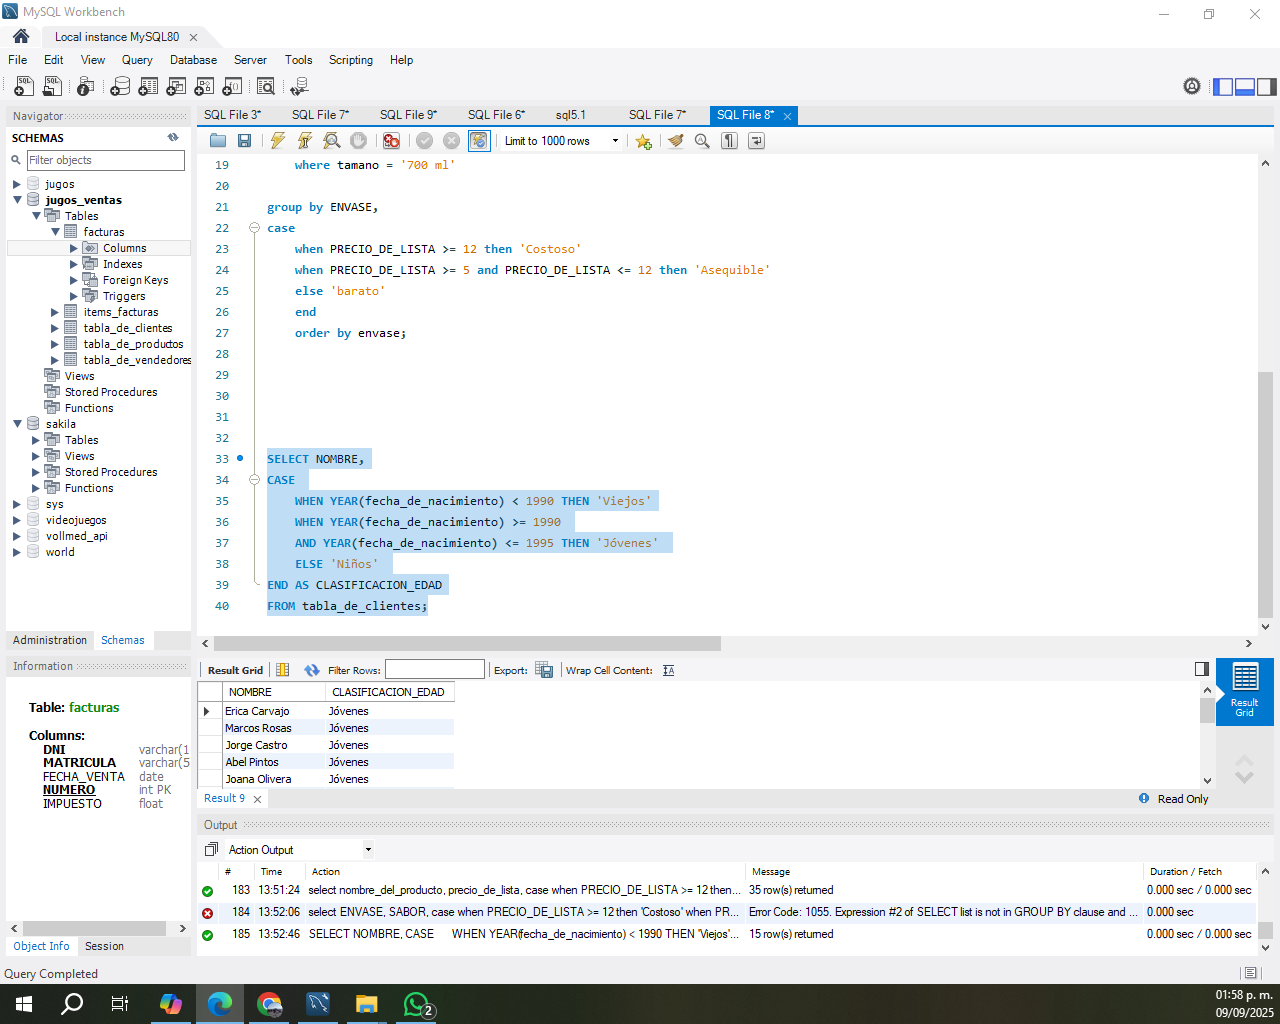The width and height of the screenshot is (1280, 1024).
Task: Open Windows search on the taskbar
Action: [72, 1003]
